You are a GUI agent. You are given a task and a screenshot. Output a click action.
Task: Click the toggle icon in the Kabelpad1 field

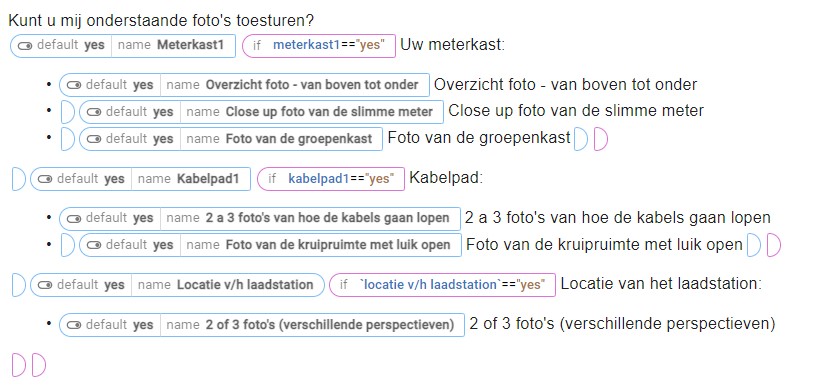pos(45,179)
